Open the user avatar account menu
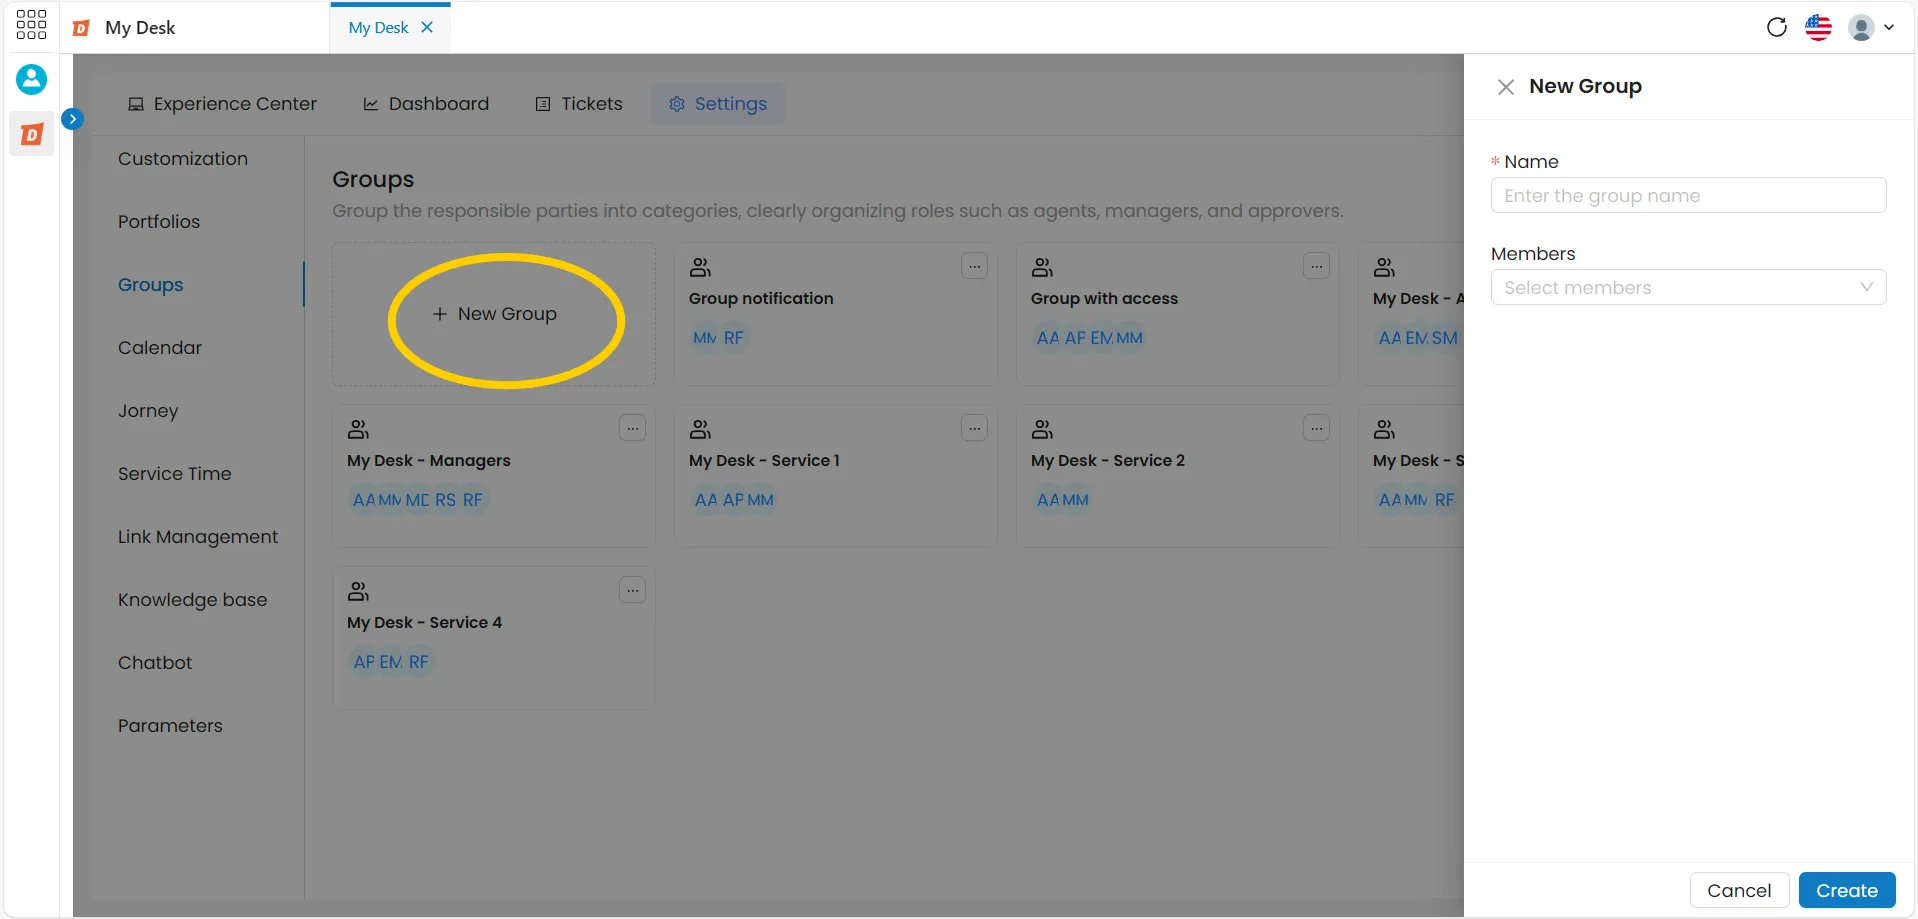The width and height of the screenshot is (1918, 919). coord(1870,27)
